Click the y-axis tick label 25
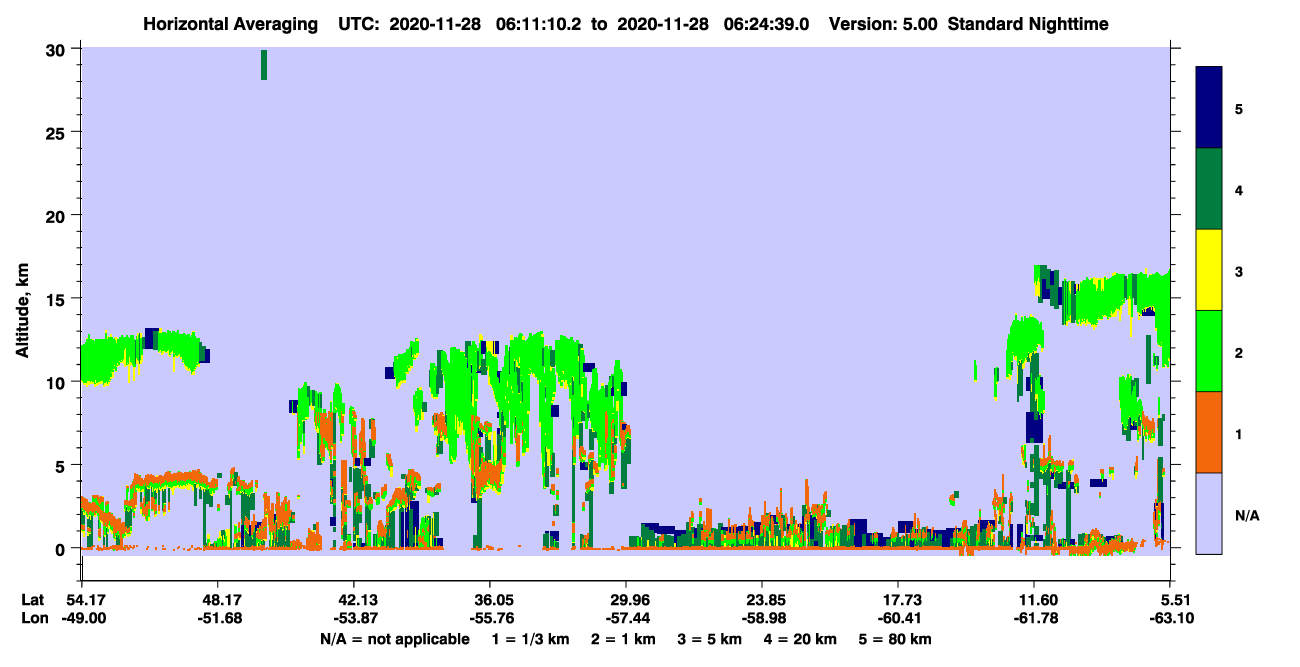This screenshot has height=667, width=1300. click(x=58, y=132)
